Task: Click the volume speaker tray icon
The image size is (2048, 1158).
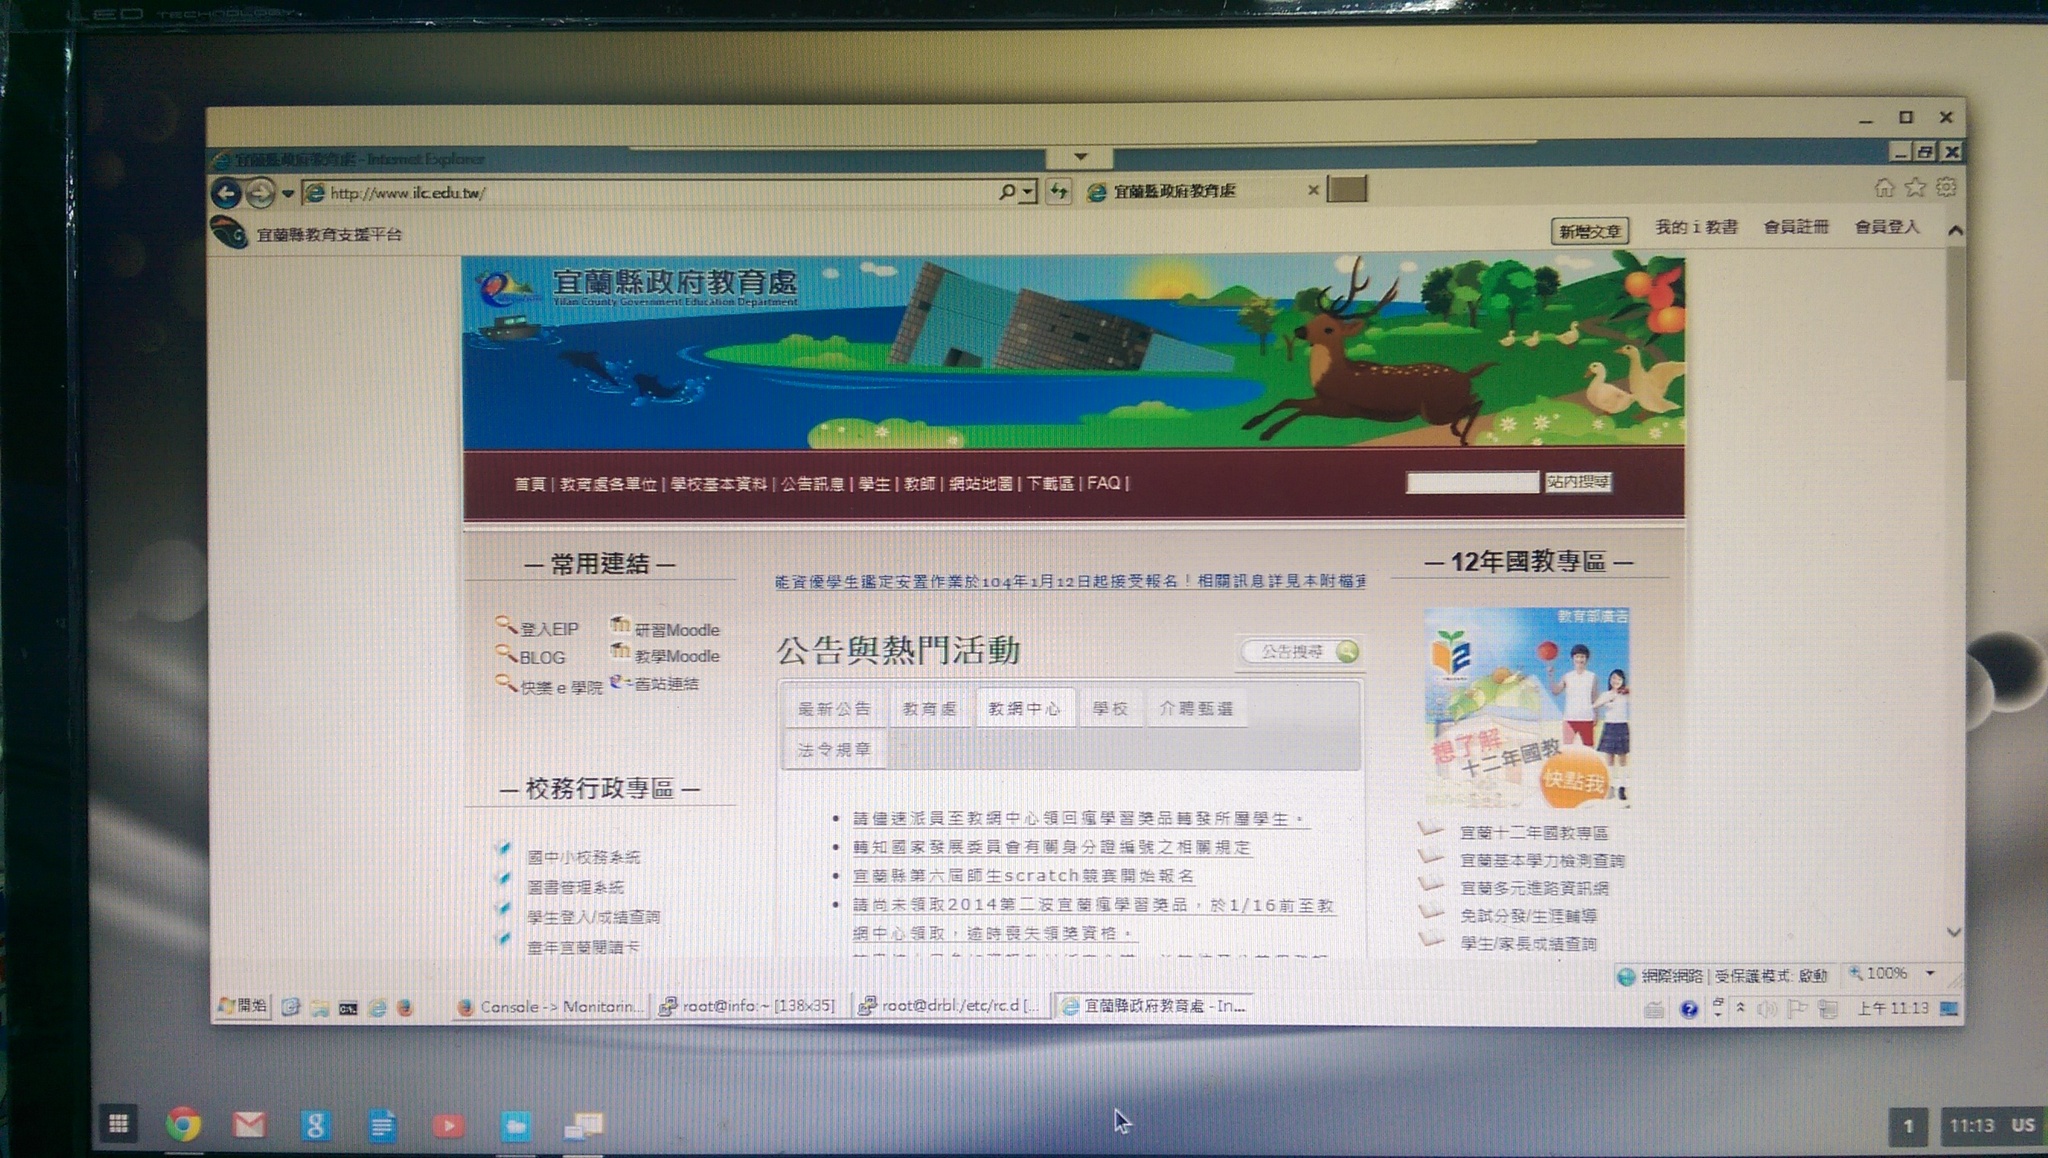Action: click(1767, 1009)
